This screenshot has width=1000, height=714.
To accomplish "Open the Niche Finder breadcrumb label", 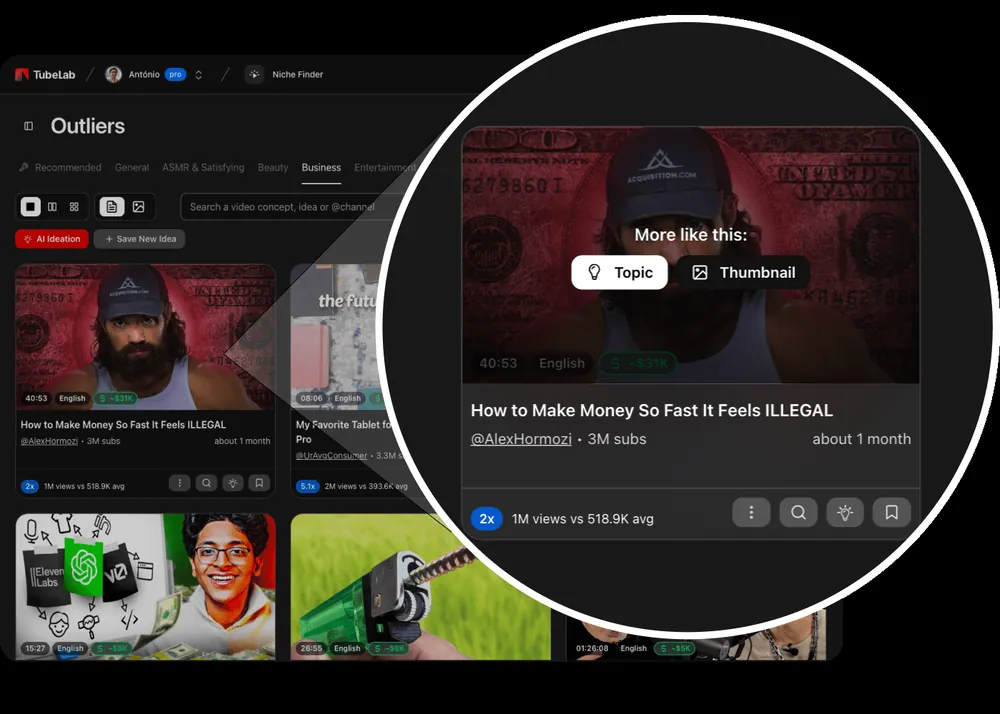I will tap(297, 75).
